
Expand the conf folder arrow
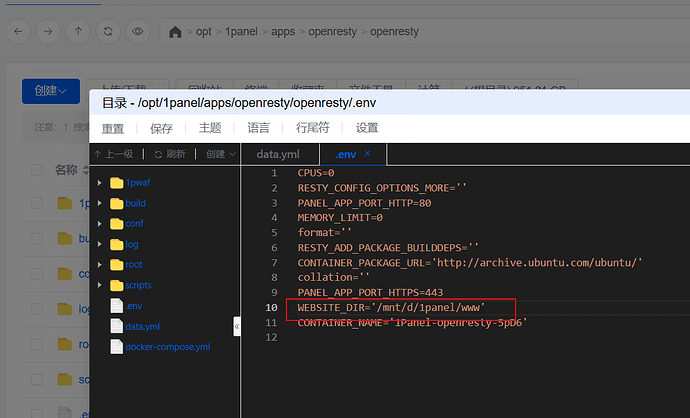tap(99, 224)
